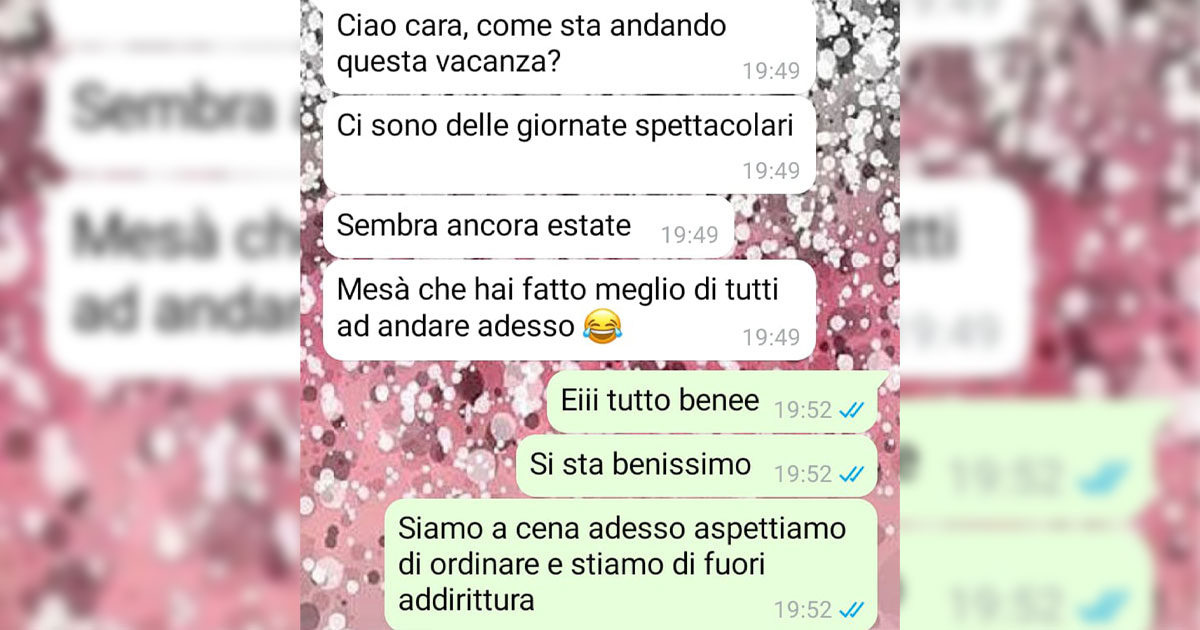This screenshot has height=630, width=1200.
Task: Click the 19:52 timestamp on 'Eiii tutto benee'
Action: click(x=803, y=410)
